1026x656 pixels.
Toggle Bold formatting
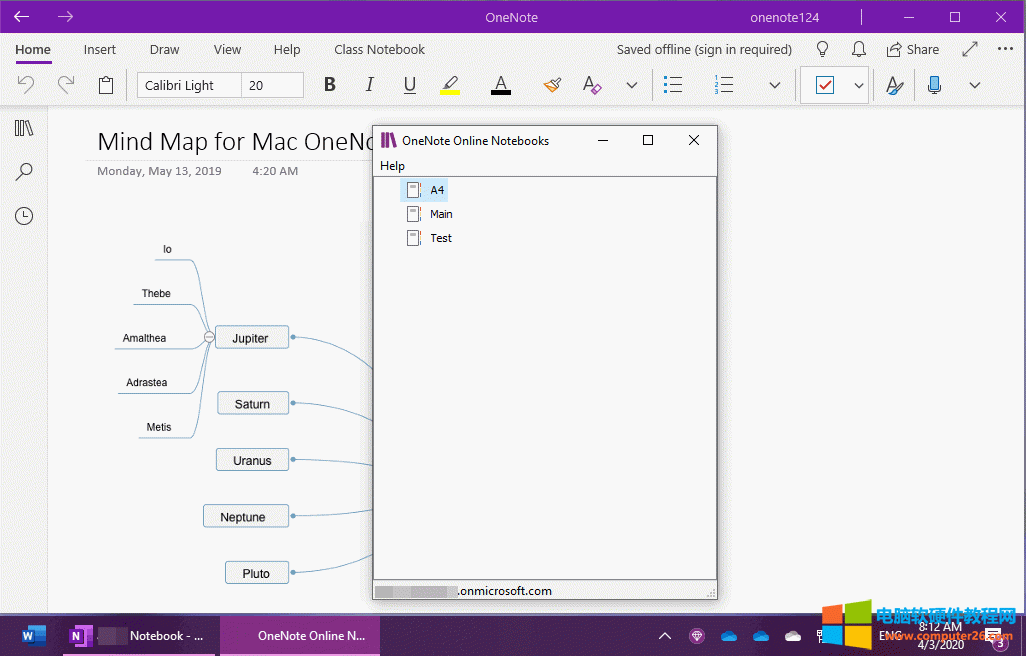point(330,85)
